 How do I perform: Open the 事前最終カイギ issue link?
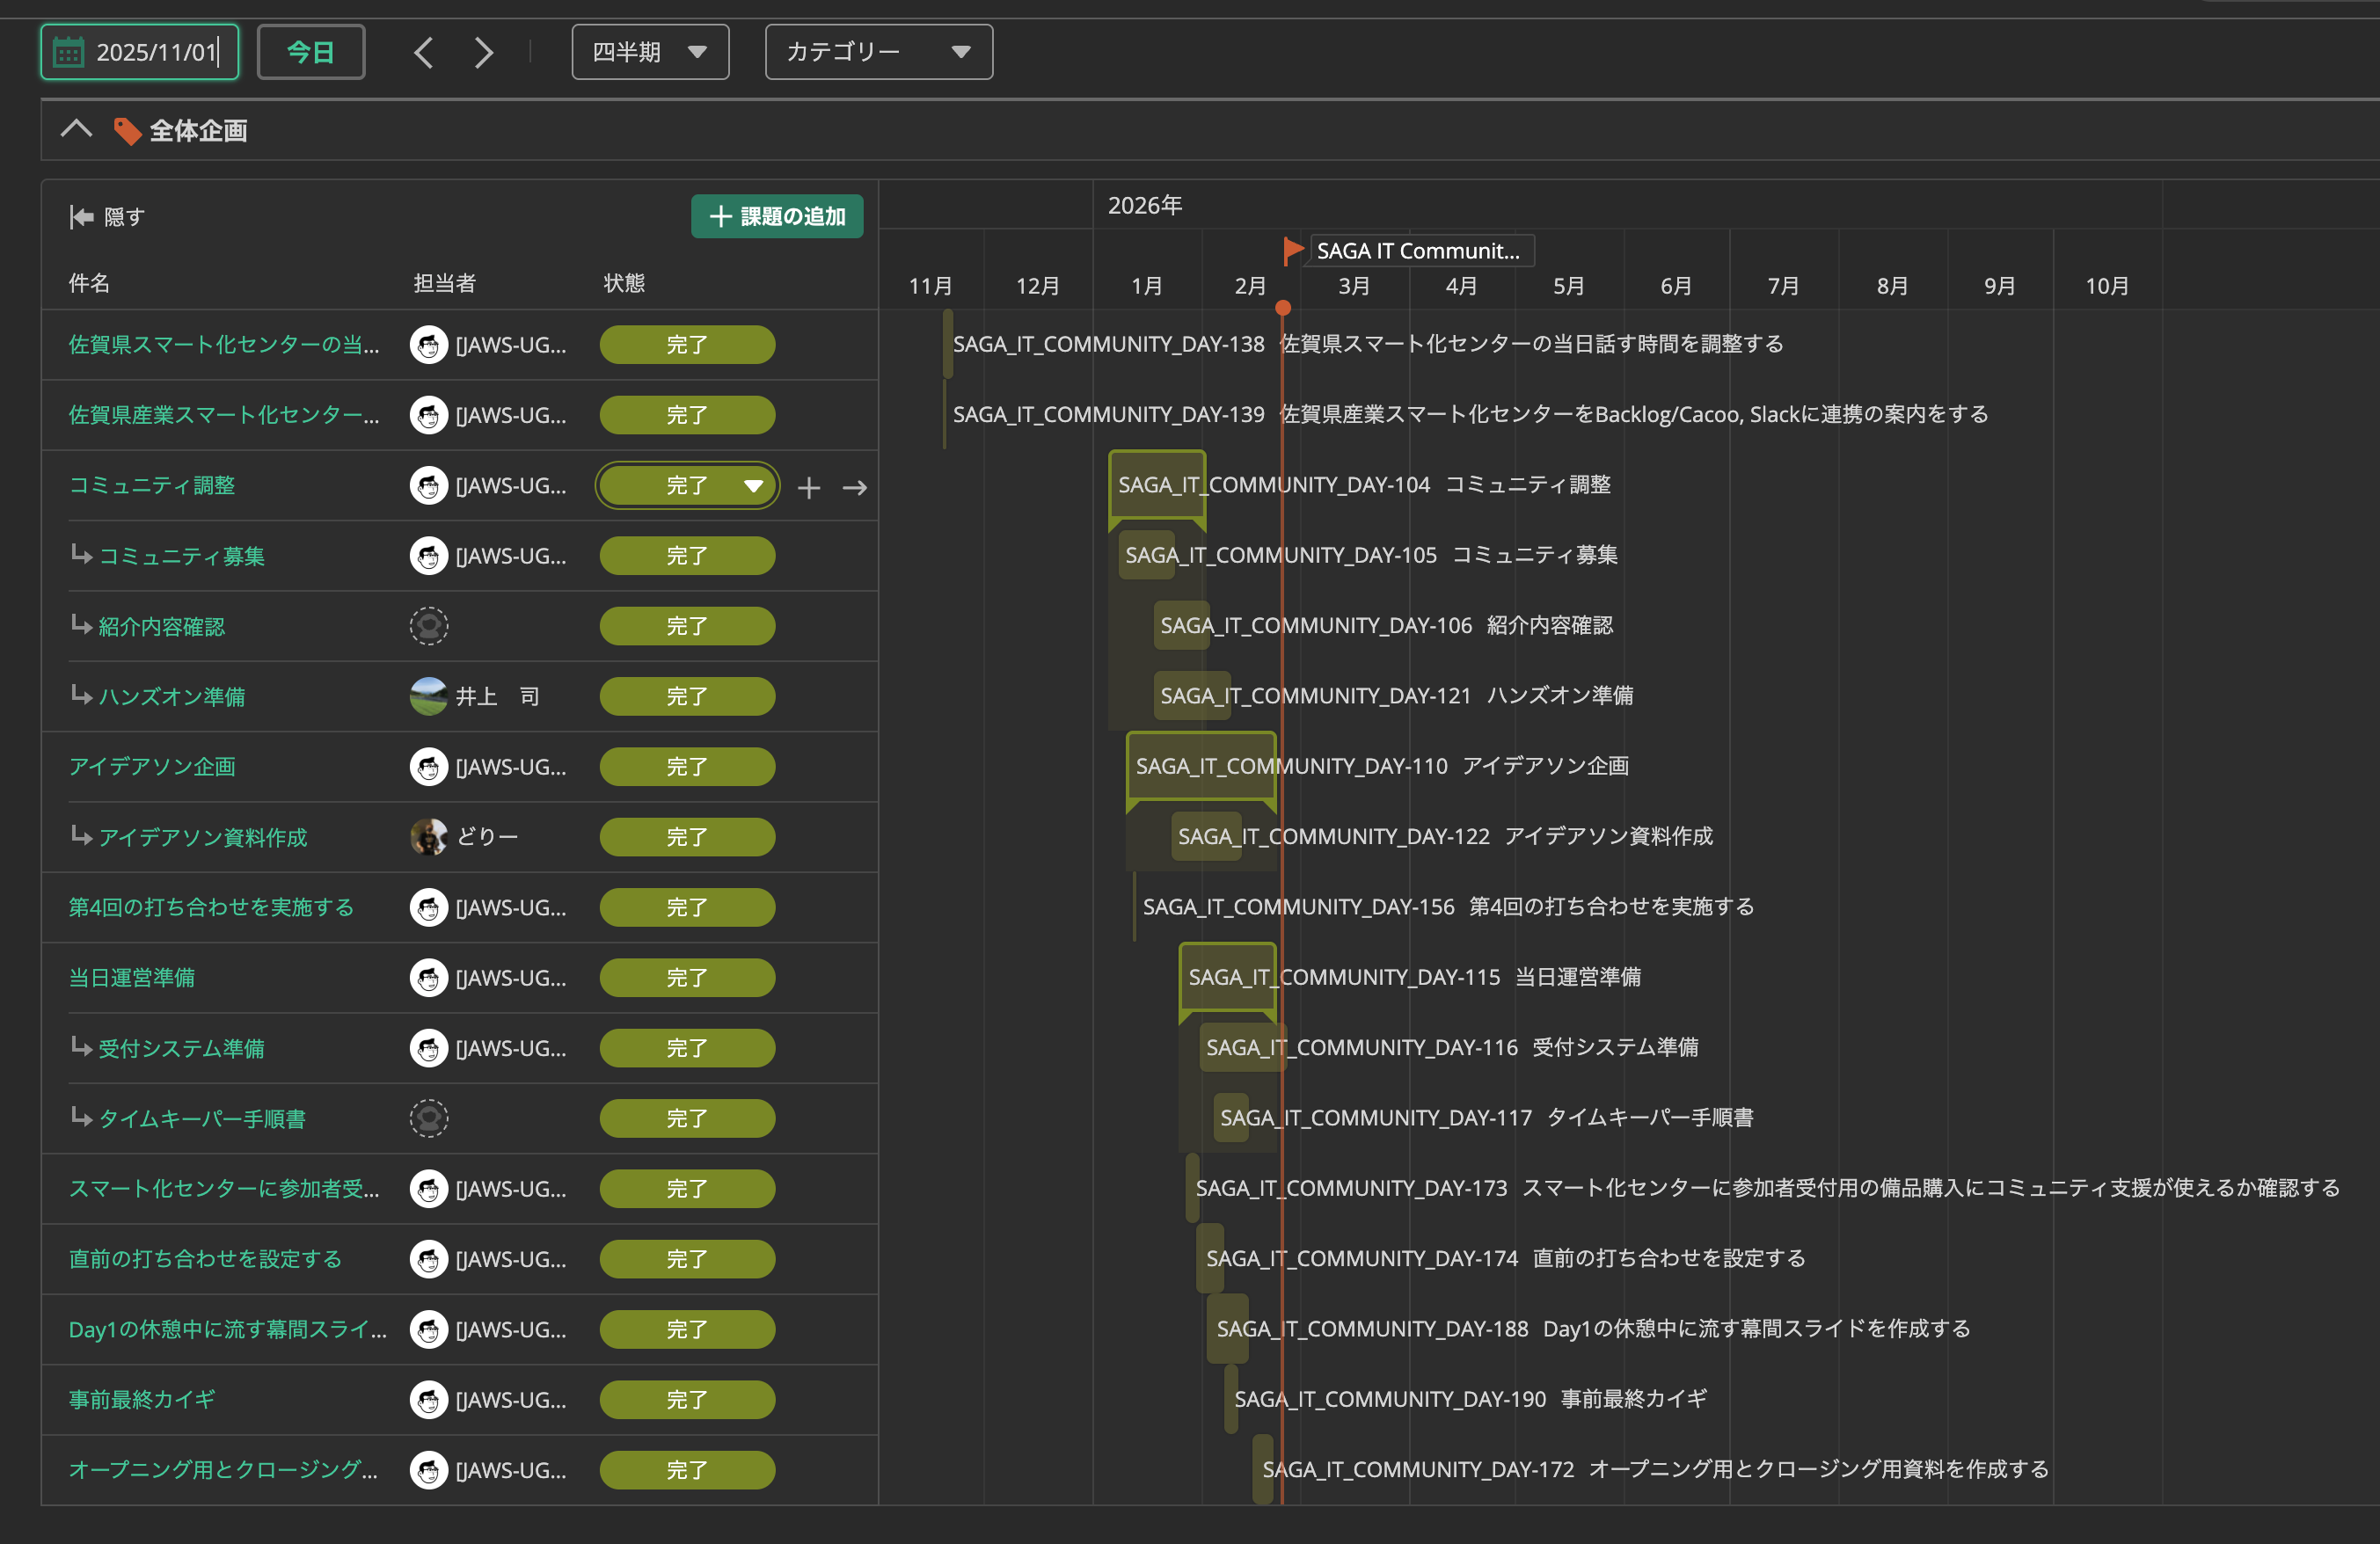click(x=142, y=1400)
